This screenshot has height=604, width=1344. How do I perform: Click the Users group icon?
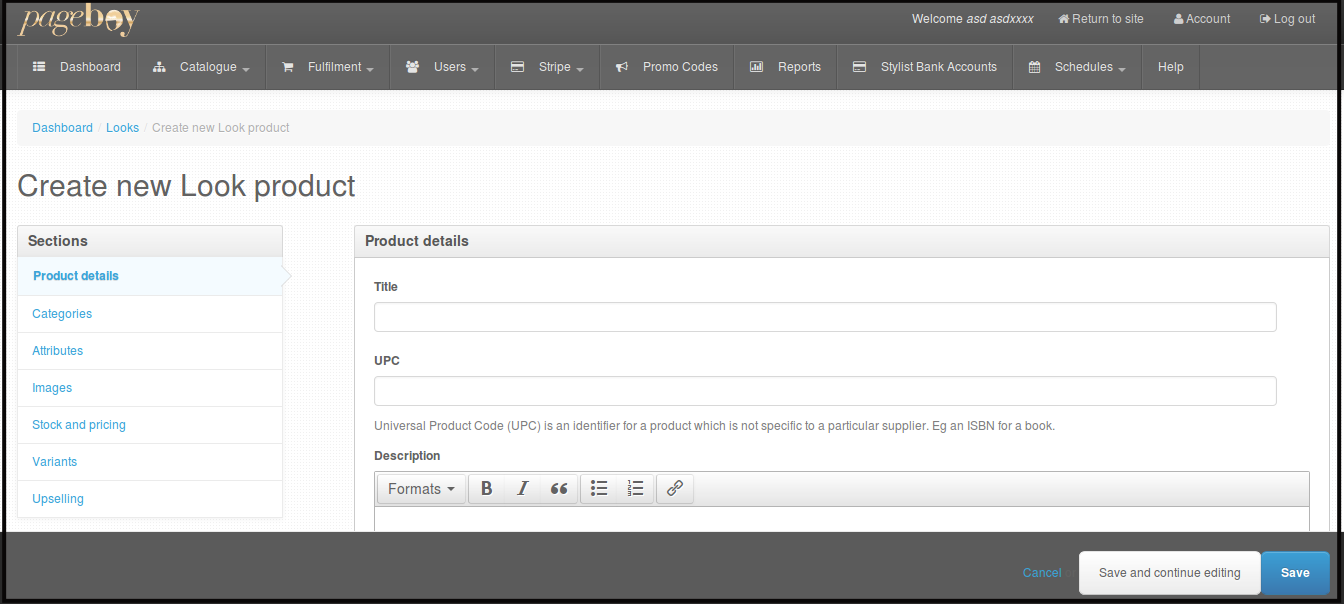click(412, 67)
